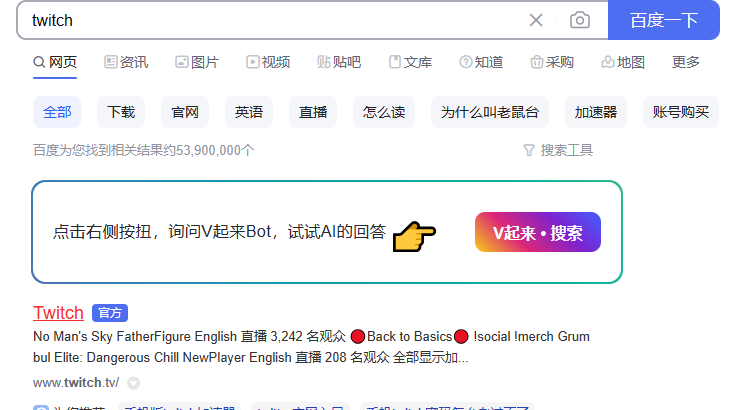The height and width of the screenshot is (410, 735).
Task: Click the 官方 badge next to Twitch
Action: (x=110, y=313)
